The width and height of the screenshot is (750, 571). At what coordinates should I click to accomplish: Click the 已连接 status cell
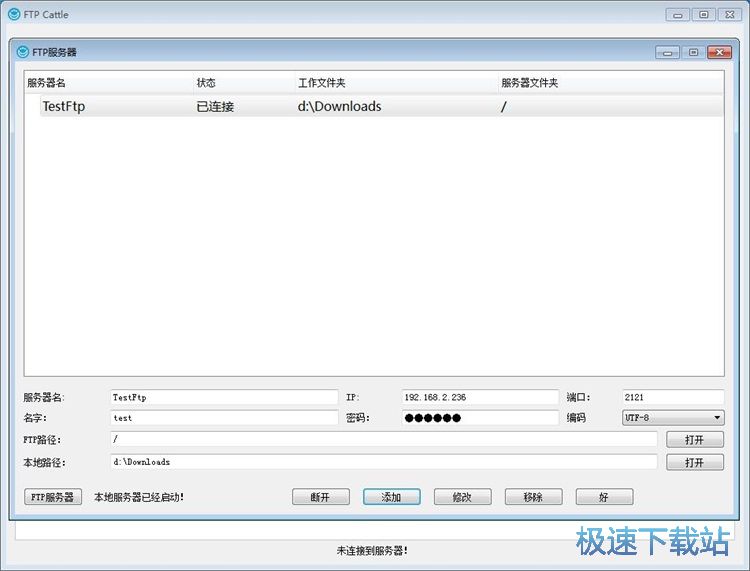click(x=215, y=106)
